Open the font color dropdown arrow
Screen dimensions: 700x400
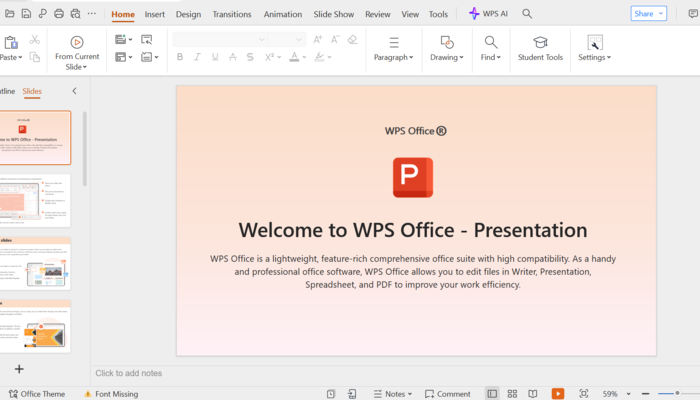click(304, 57)
